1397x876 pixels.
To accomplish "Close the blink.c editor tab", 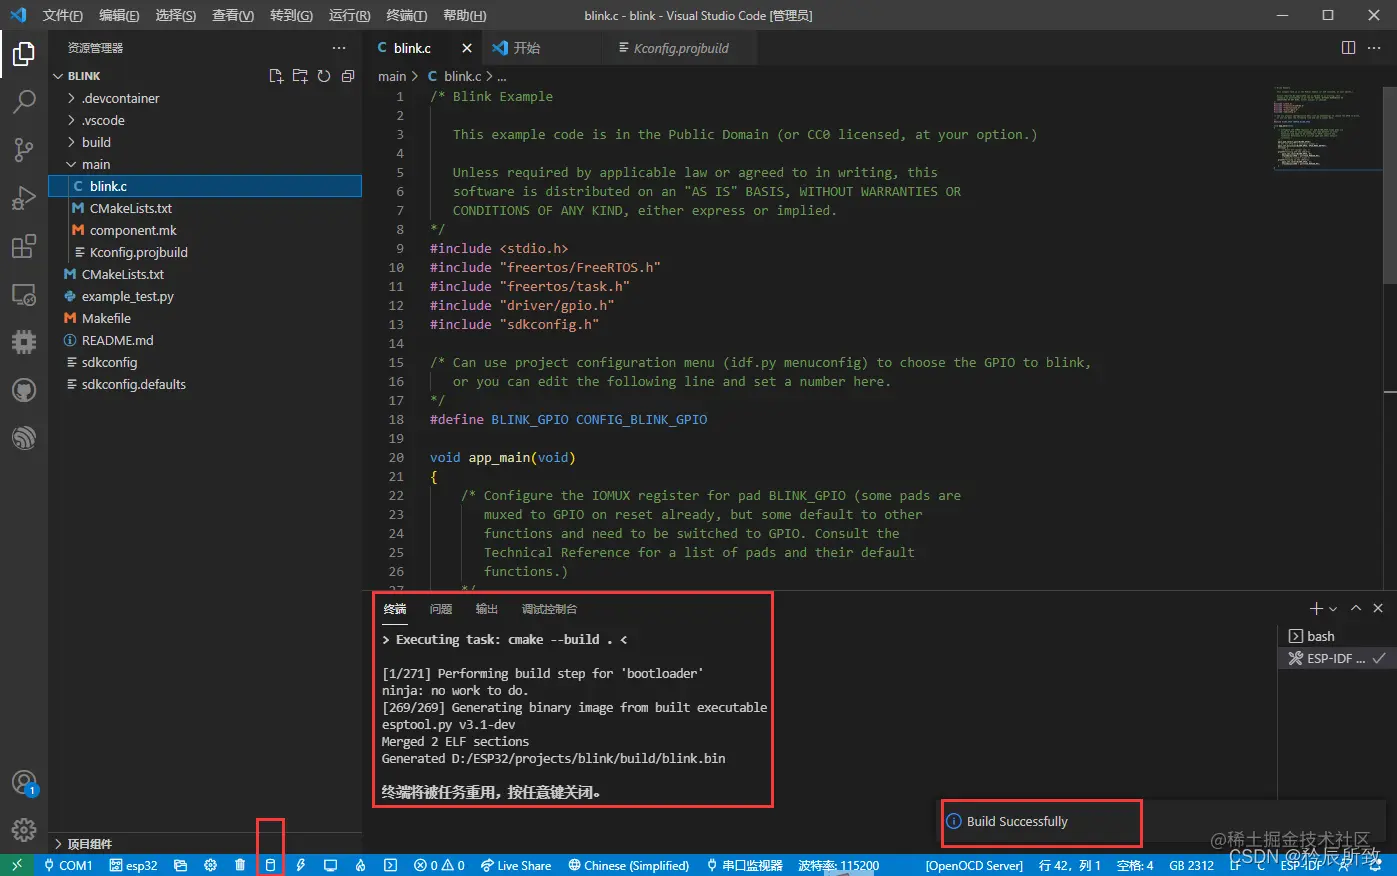I will coord(467,48).
